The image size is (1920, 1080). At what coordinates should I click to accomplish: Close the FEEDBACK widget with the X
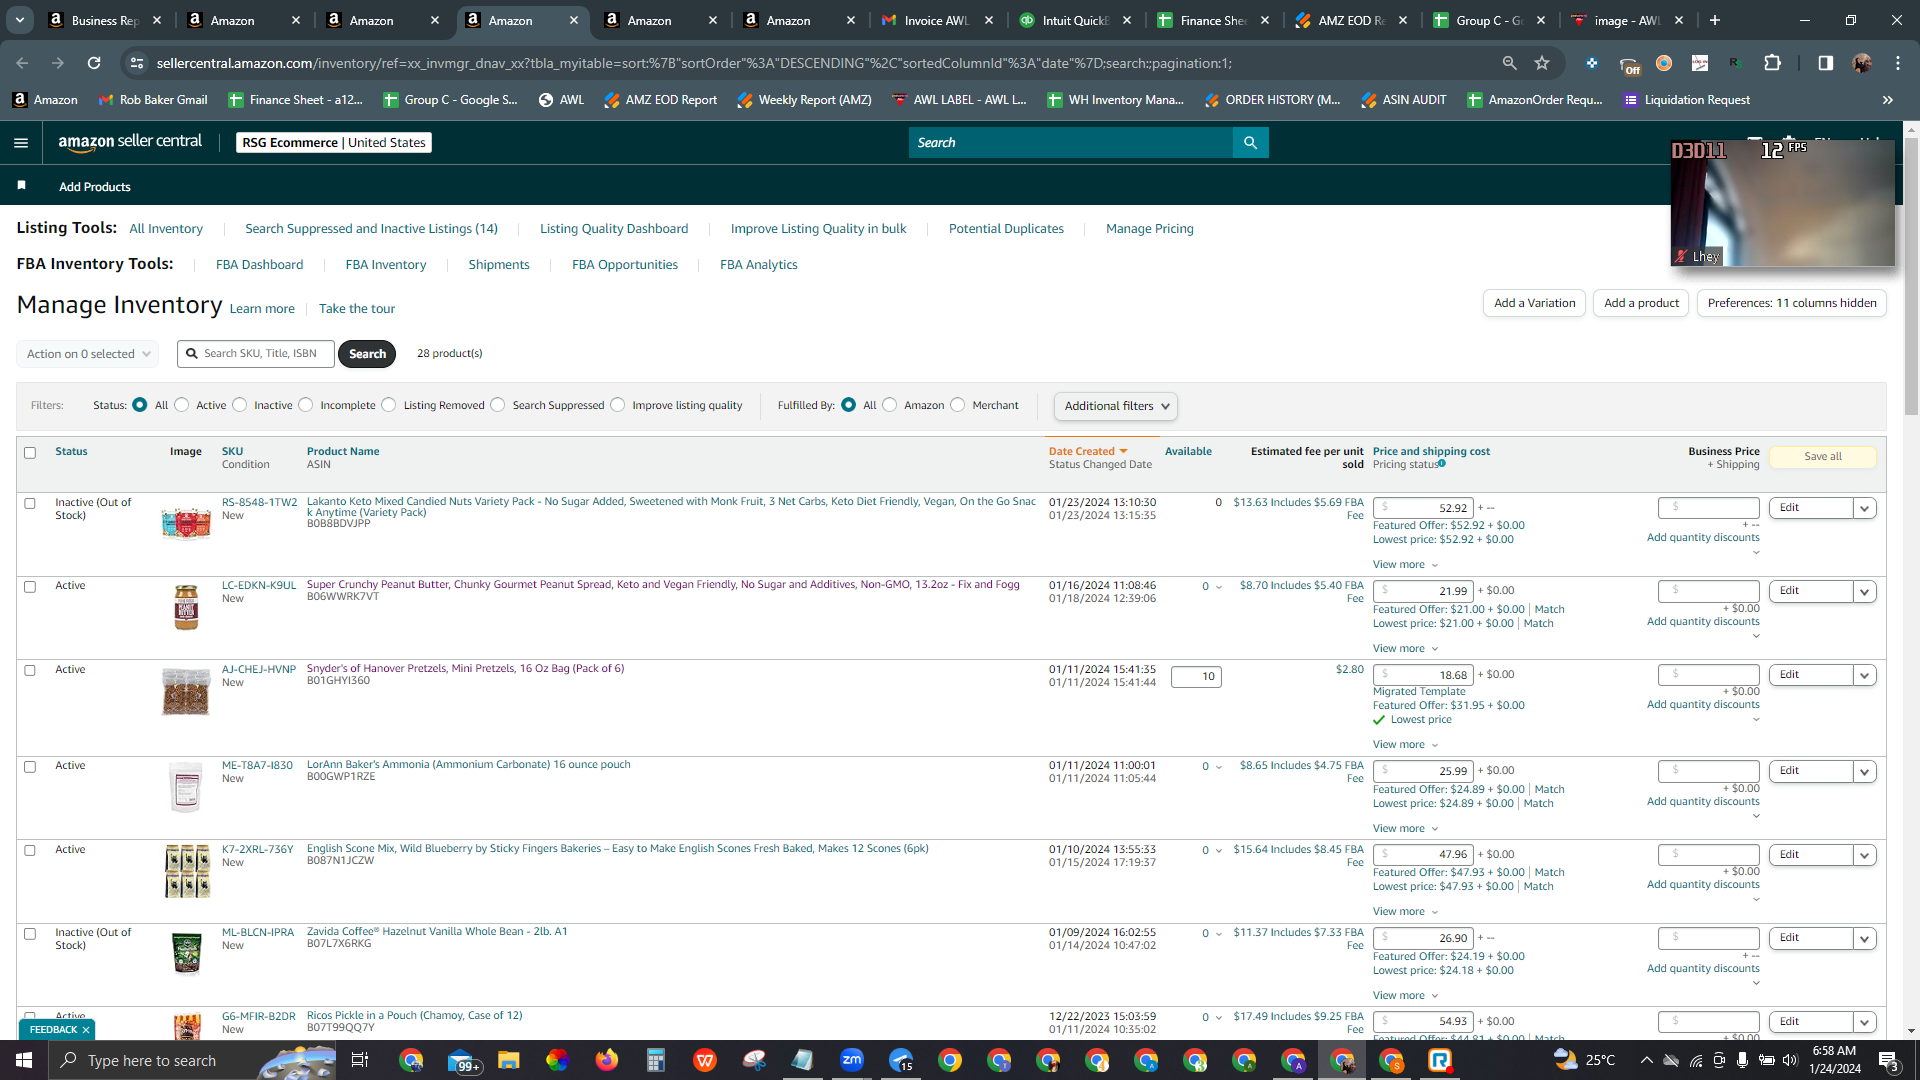[86, 1029]
